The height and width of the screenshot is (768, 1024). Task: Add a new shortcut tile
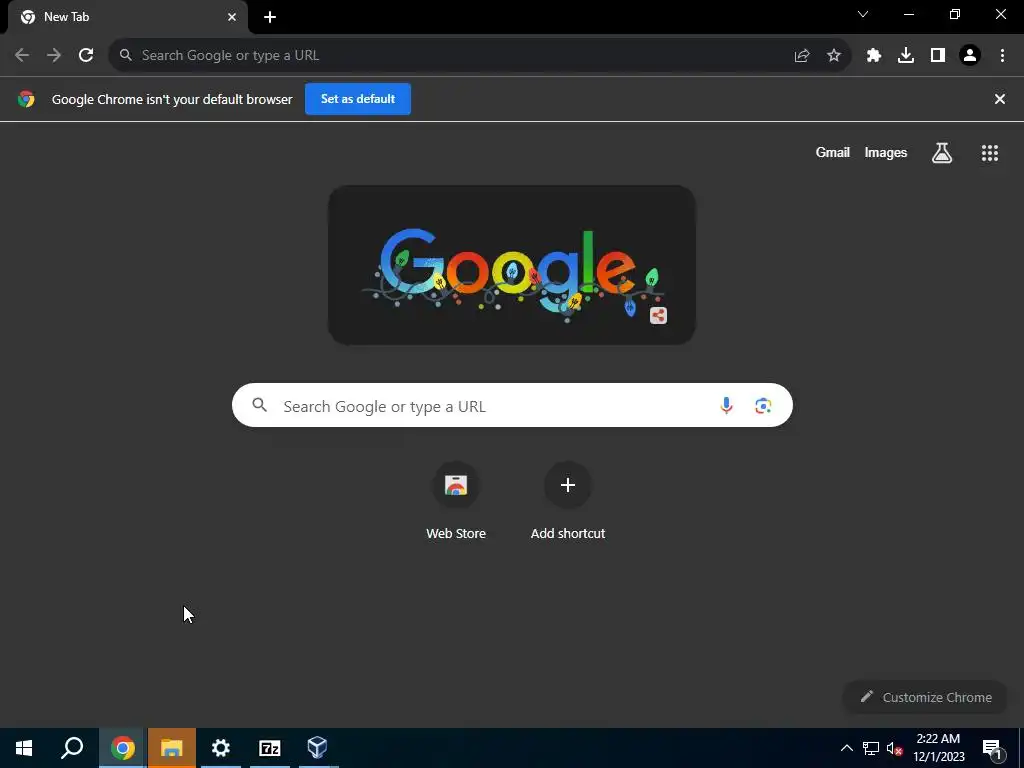[x=568, y=502]
